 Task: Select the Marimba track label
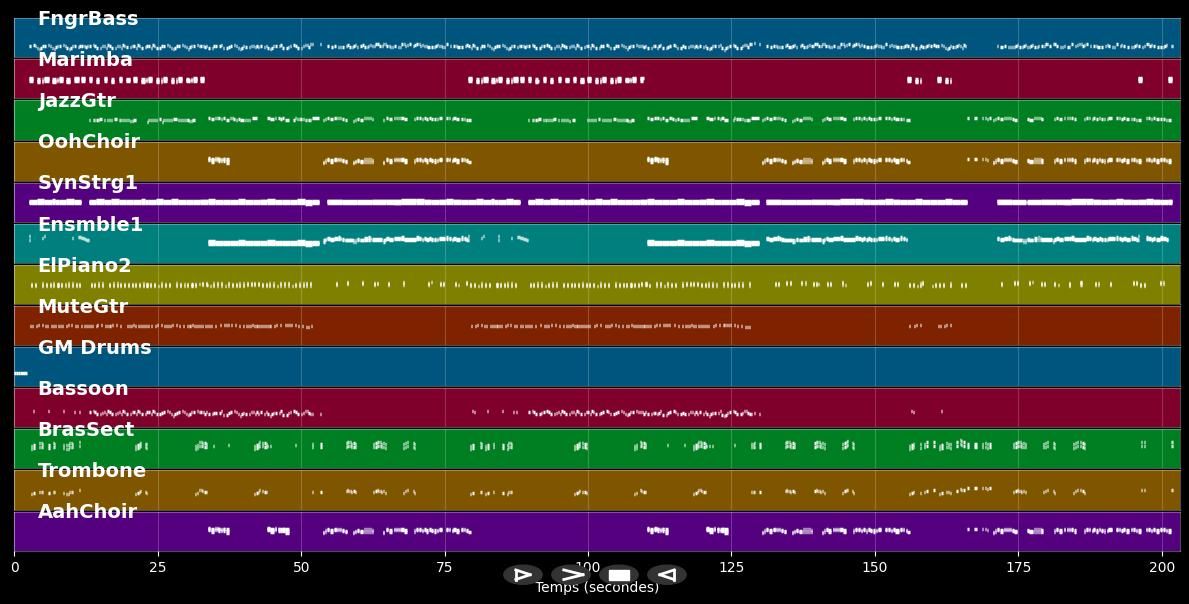click(85, 60)
